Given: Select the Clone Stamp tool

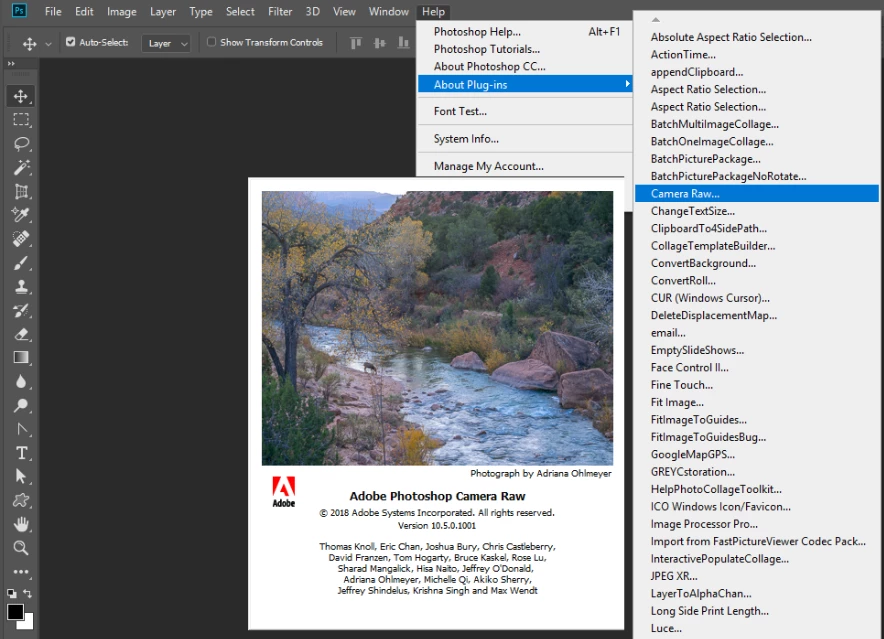Looking at the screenshot, I should pos(21,287).
